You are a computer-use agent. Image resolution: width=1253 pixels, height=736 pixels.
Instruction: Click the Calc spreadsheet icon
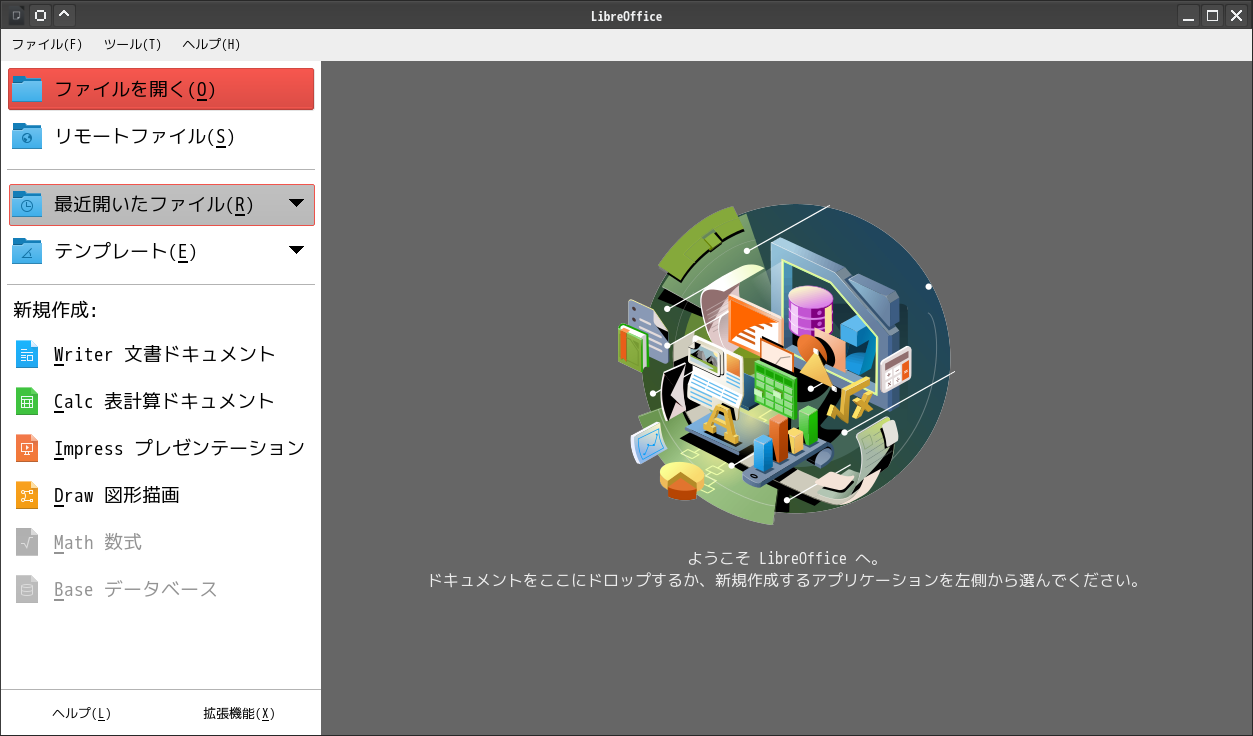27,401
